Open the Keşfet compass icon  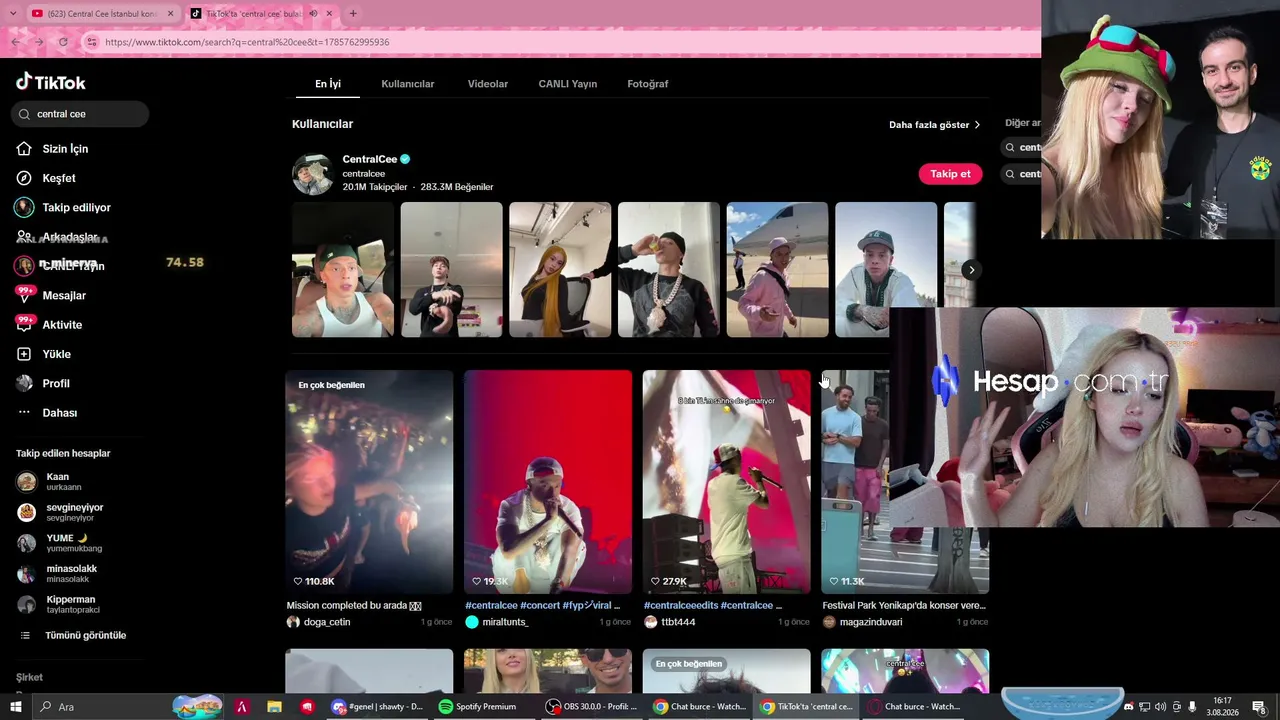[24, 178]
